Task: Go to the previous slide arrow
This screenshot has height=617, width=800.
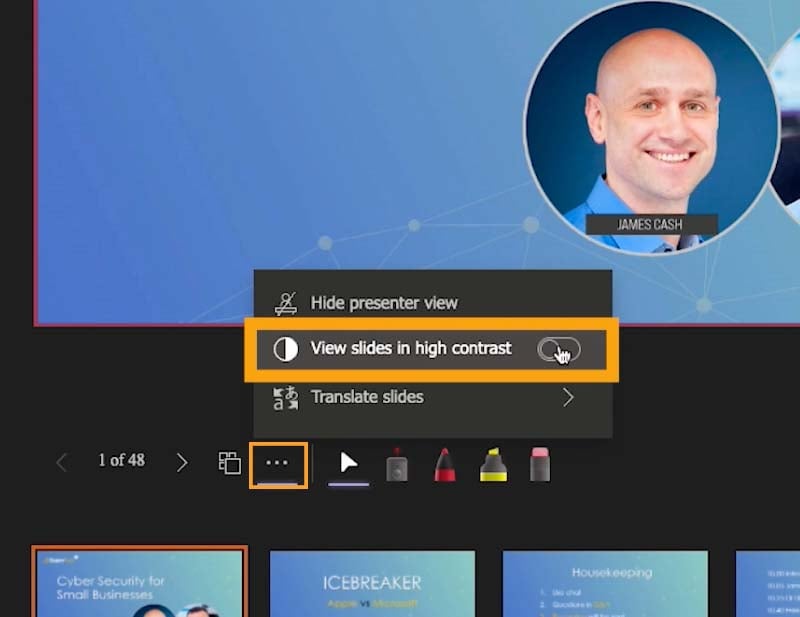Action: [62, 462]
